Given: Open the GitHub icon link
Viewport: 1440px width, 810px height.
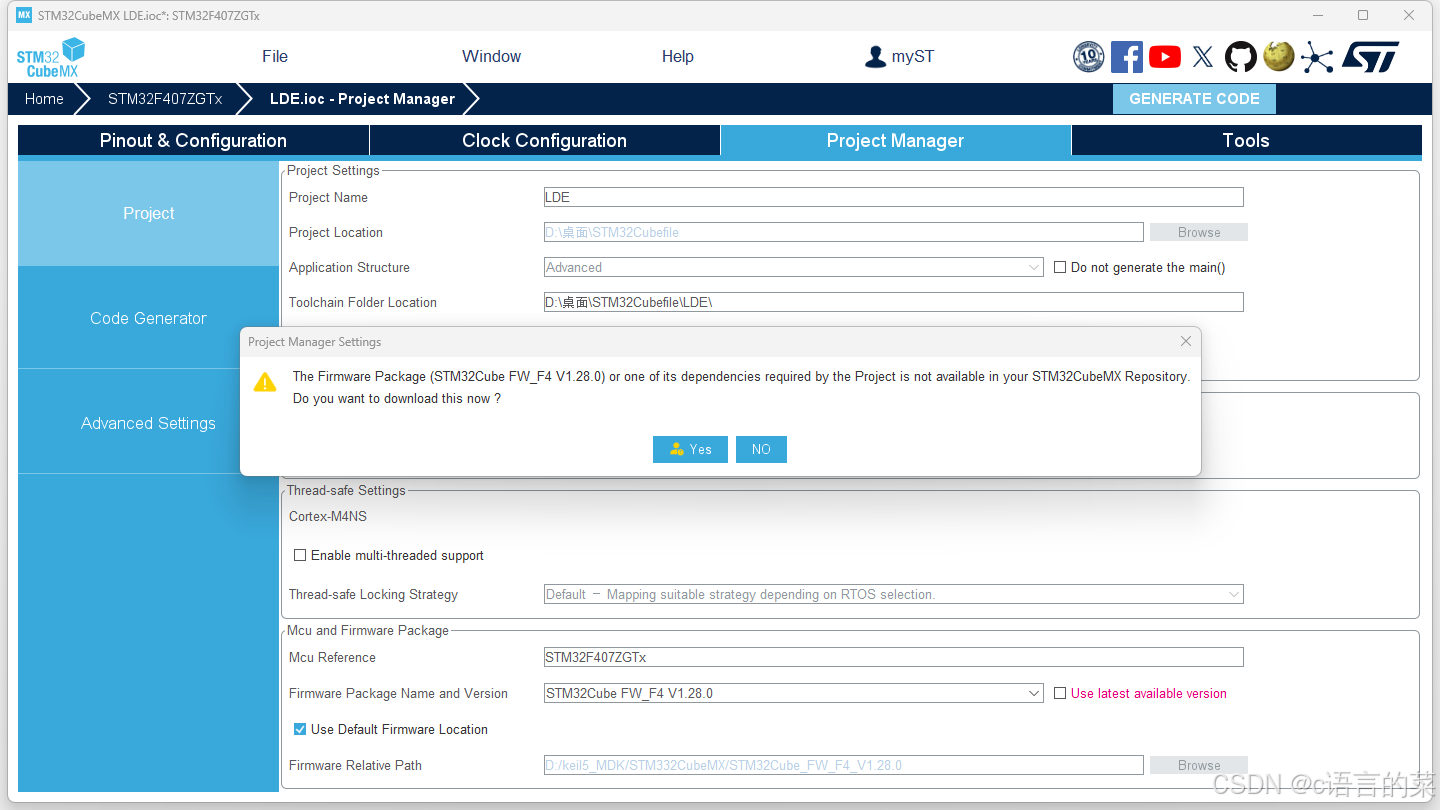Looking at the screenshot, I should click(1241, 57).
